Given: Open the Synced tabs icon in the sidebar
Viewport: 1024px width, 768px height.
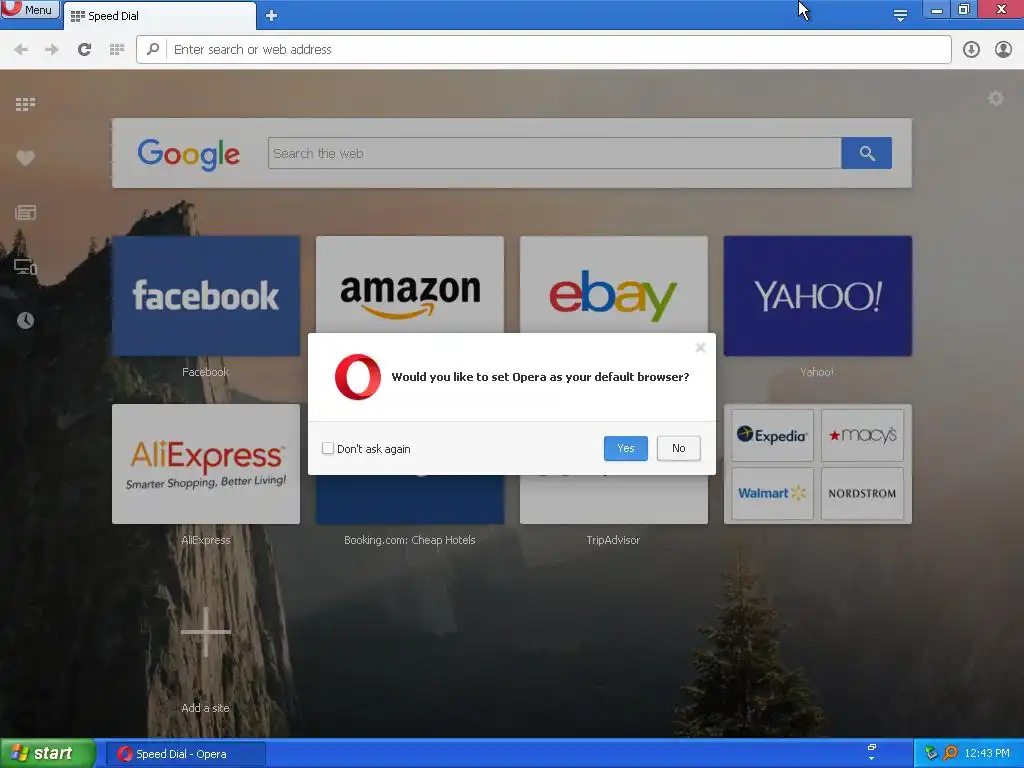Looking at the screenshot, I should 25,266.
